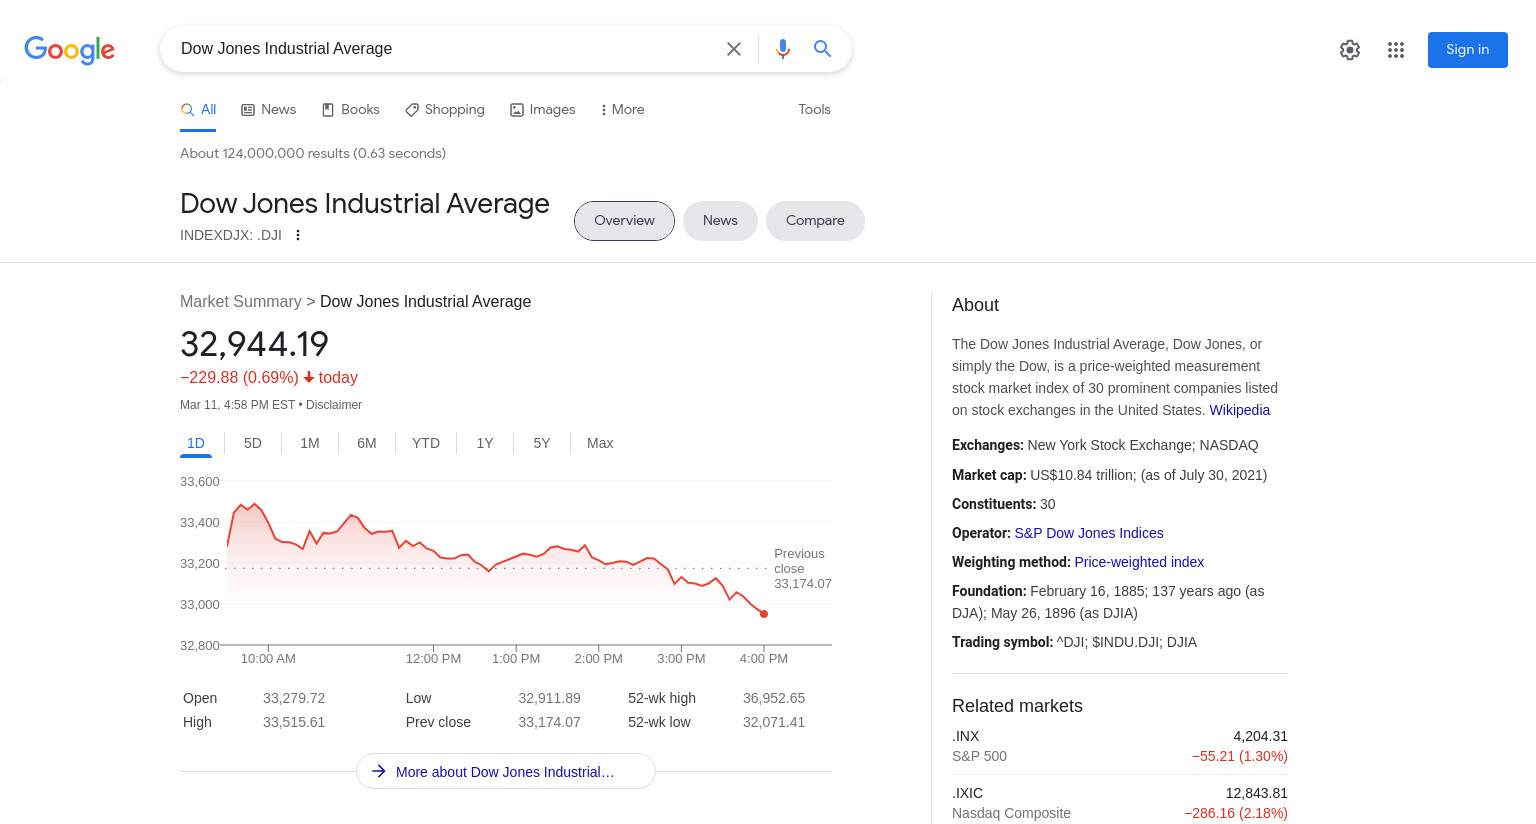Select the Overview chip
1536x824 pixels.
tap(624, 221)
